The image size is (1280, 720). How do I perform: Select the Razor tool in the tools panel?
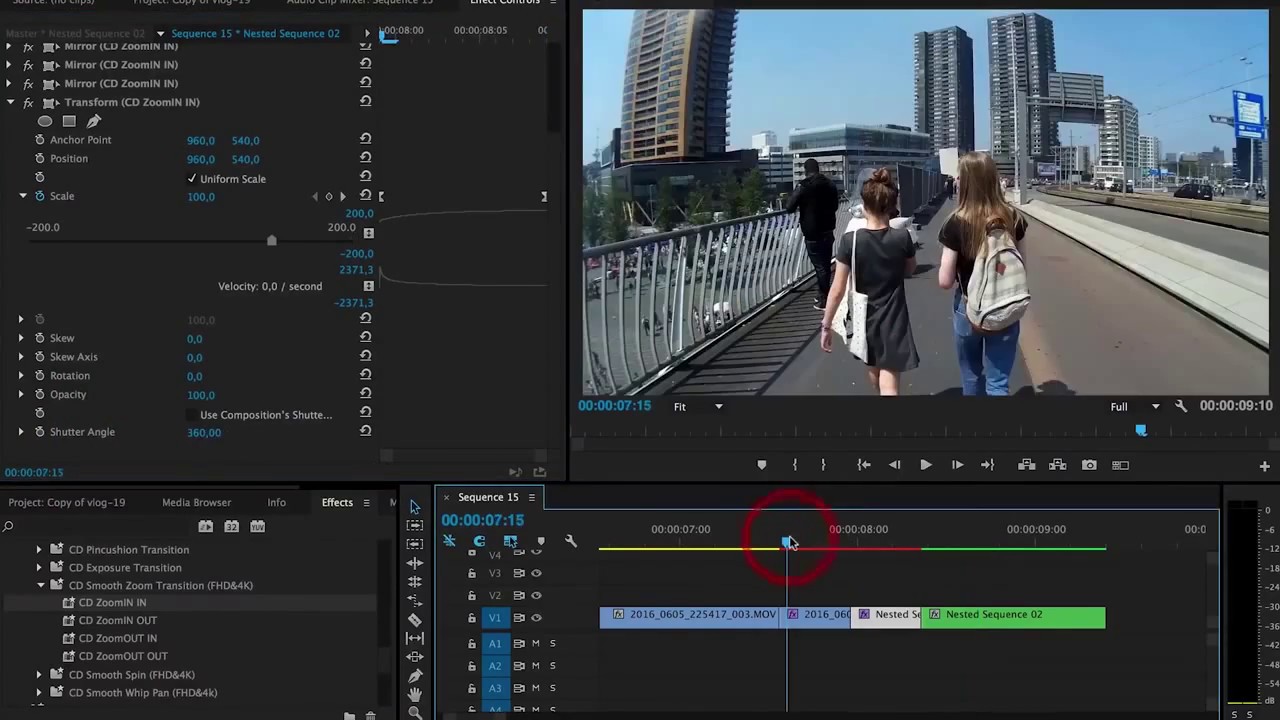pos(415,619)
